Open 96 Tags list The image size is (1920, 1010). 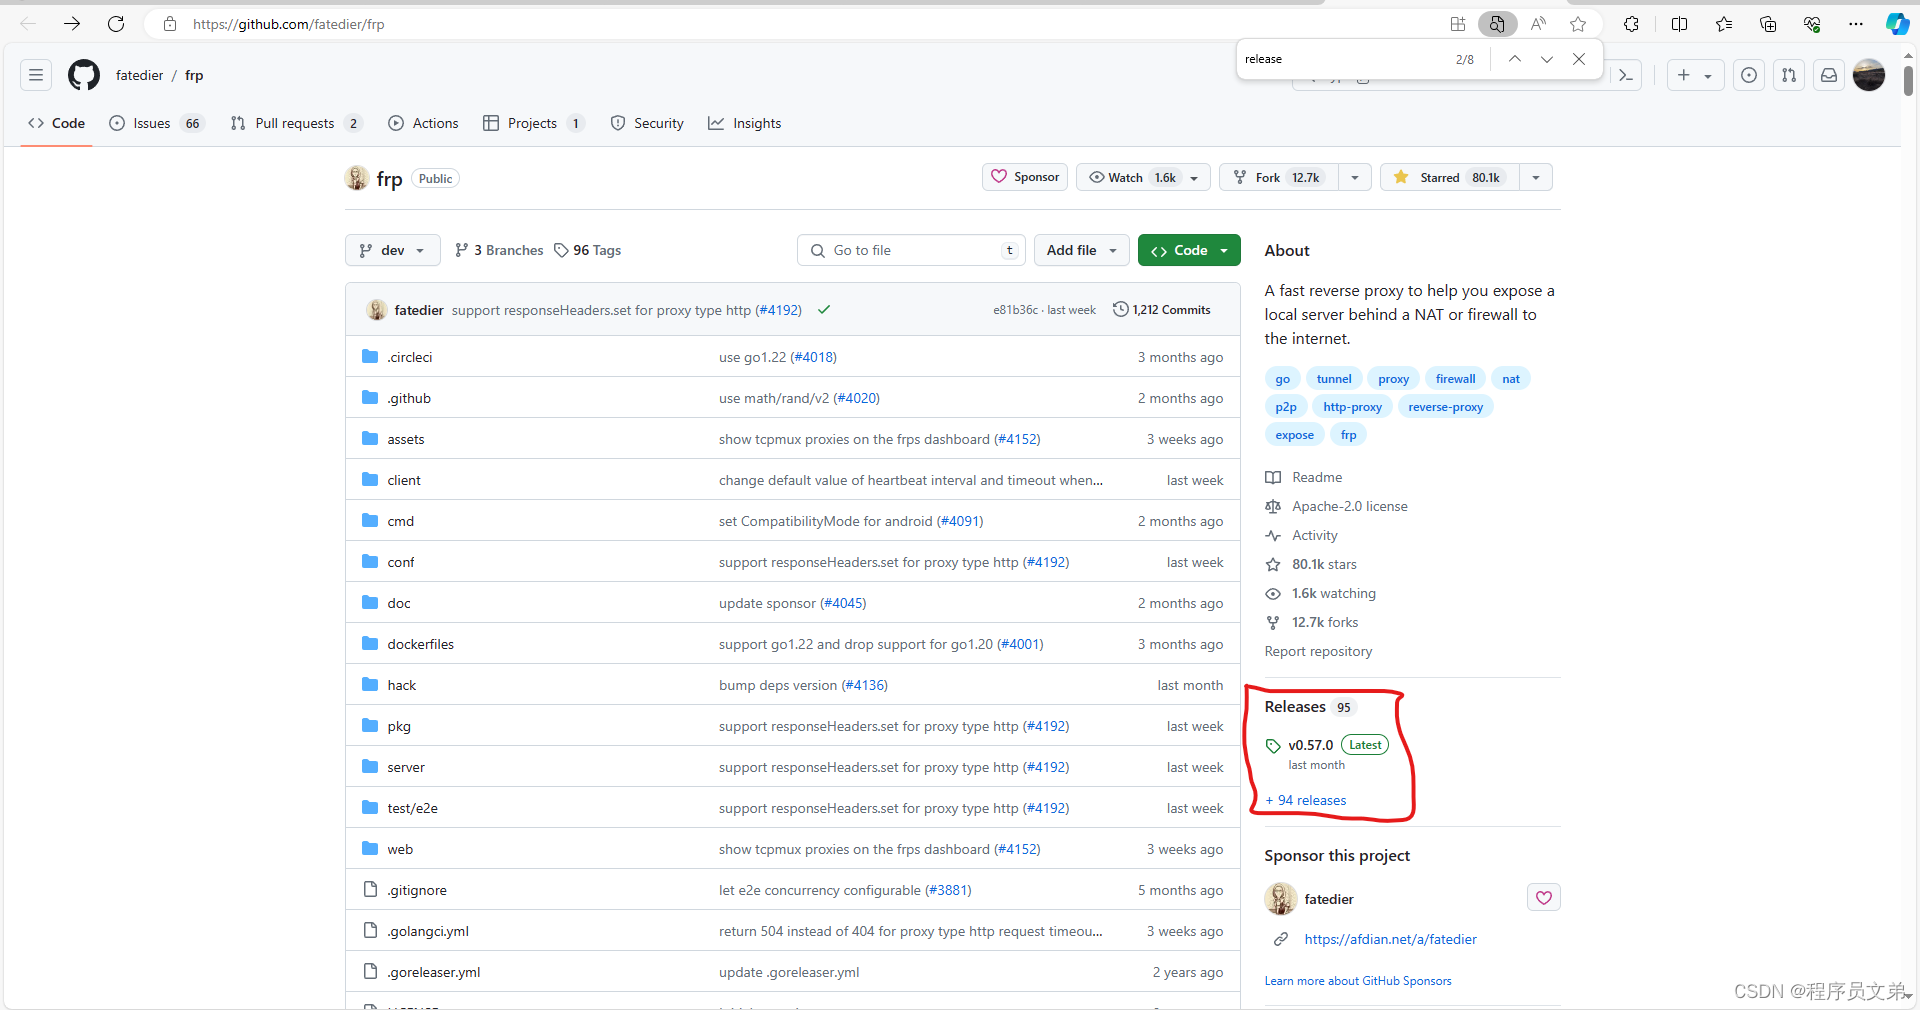pyautogui.click(x=588, y=250)
